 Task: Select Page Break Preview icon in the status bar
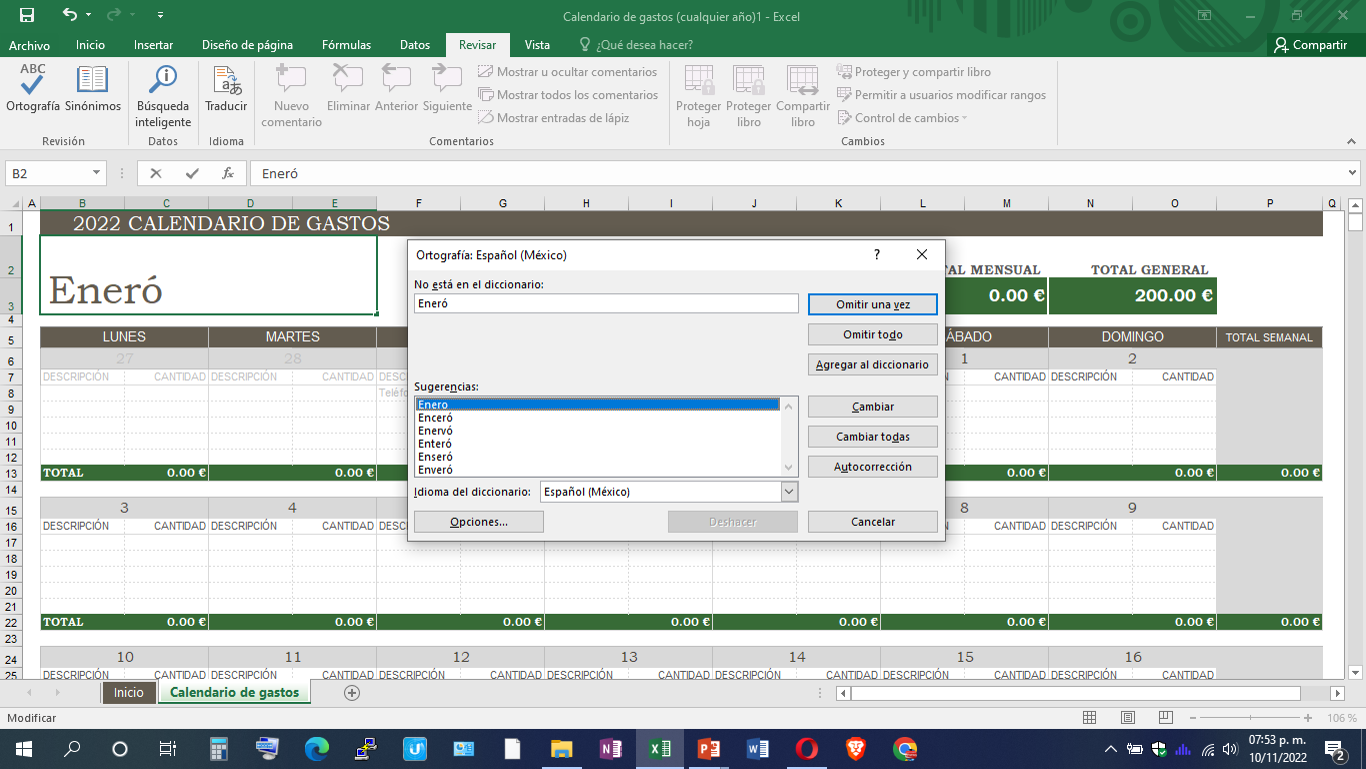click(x=1165, y=718)
